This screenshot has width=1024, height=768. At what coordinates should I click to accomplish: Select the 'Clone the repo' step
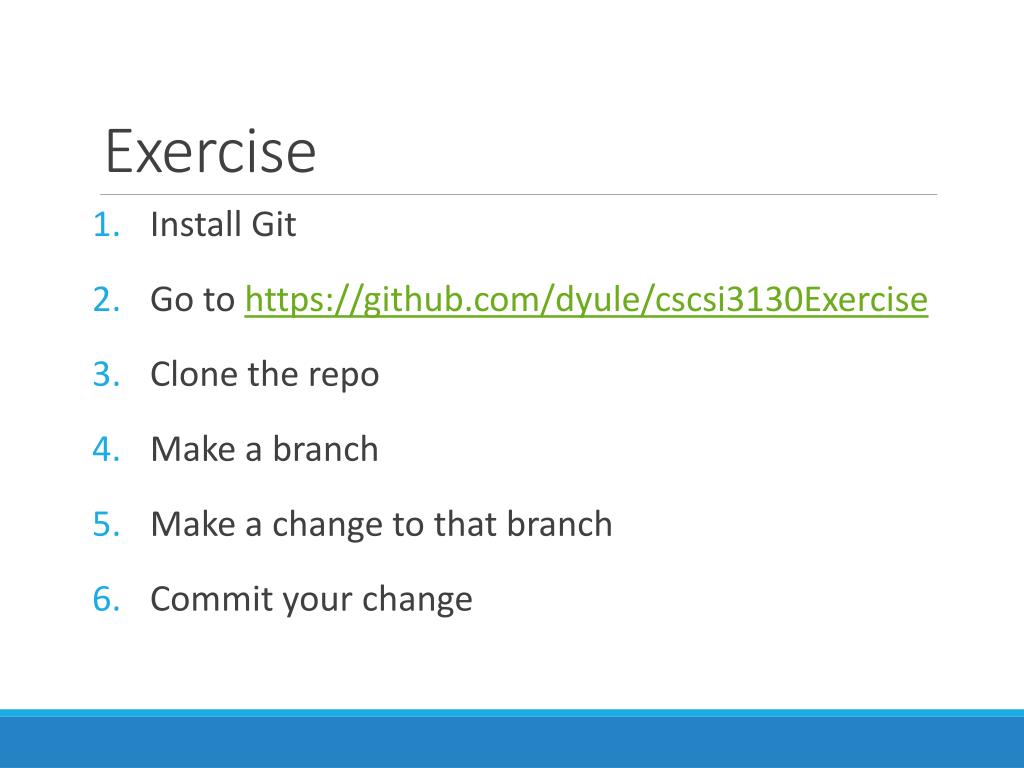tap(264, 375)
